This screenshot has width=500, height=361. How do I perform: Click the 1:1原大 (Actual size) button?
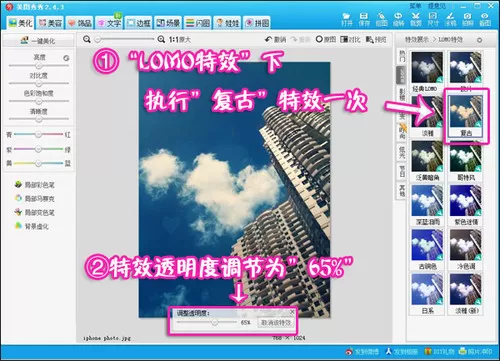180,40
